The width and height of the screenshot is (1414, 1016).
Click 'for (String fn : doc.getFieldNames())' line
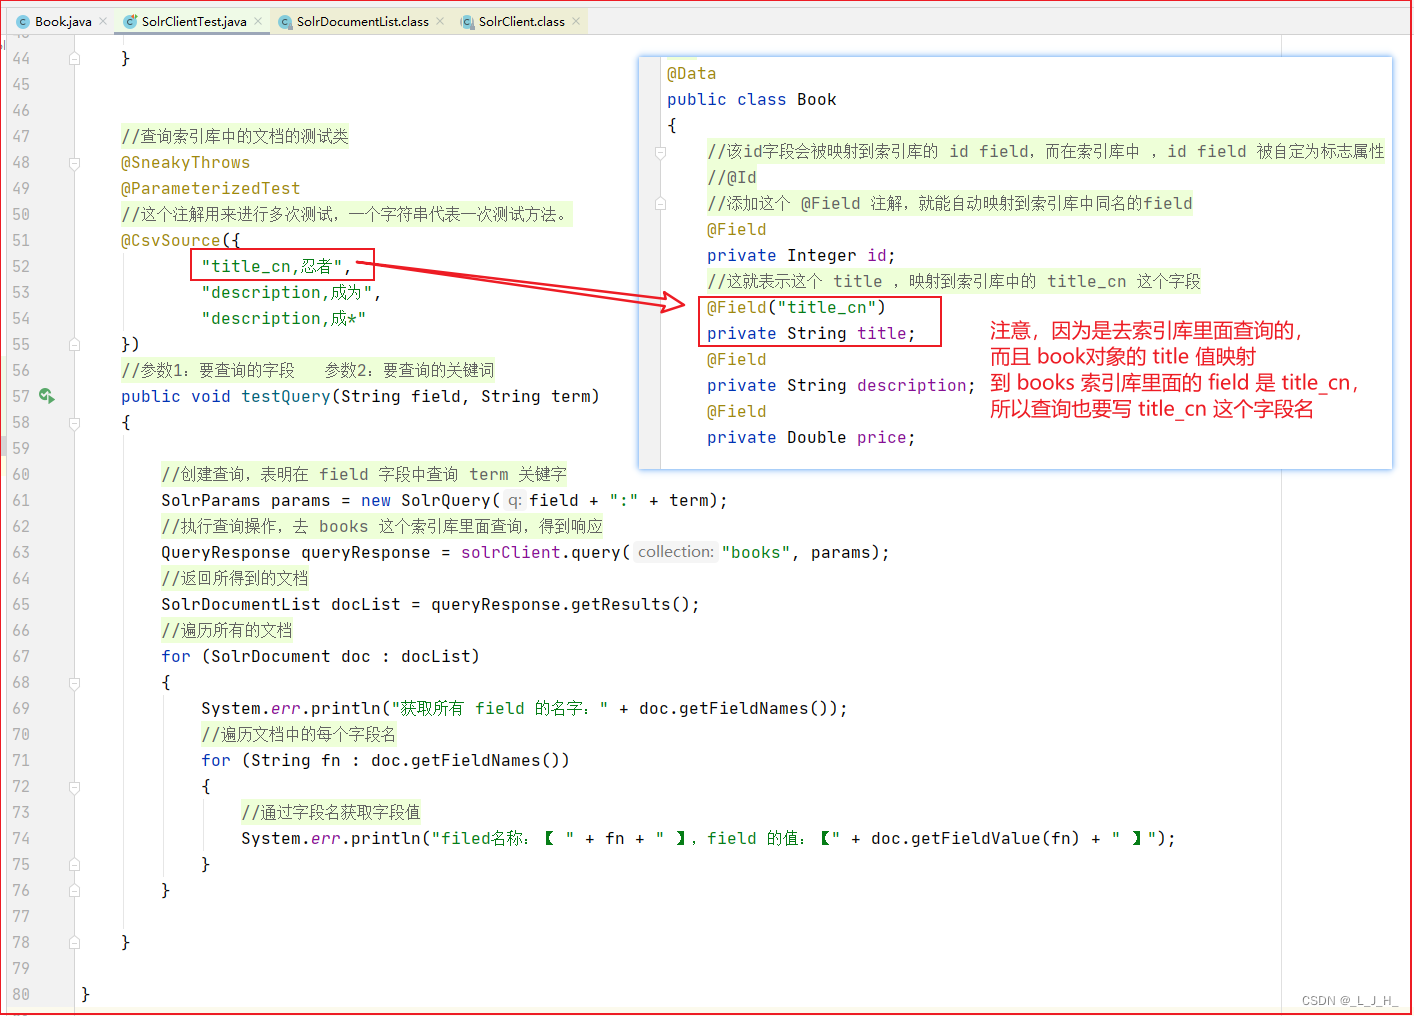[x=386, y=760]
